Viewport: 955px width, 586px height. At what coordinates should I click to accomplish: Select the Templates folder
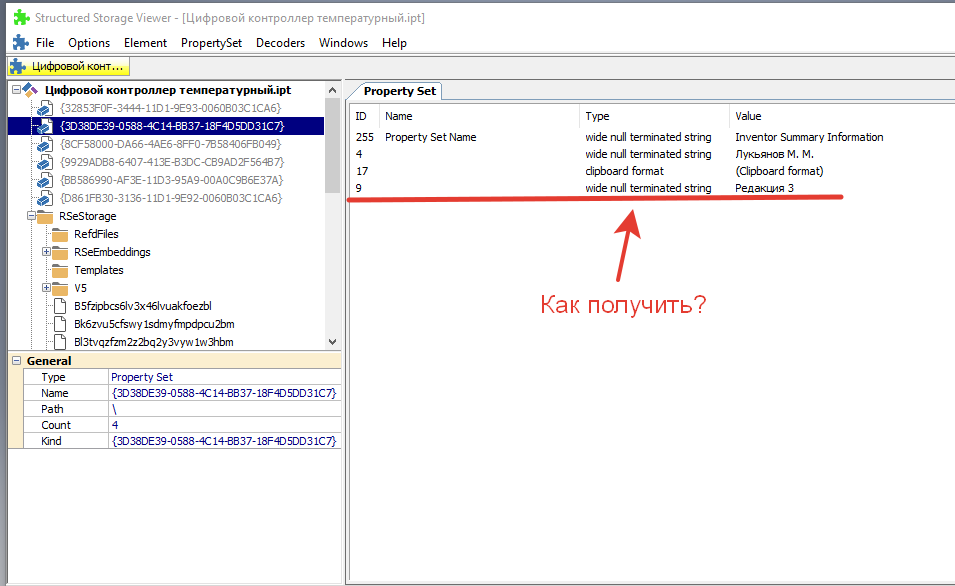[99, 270]
